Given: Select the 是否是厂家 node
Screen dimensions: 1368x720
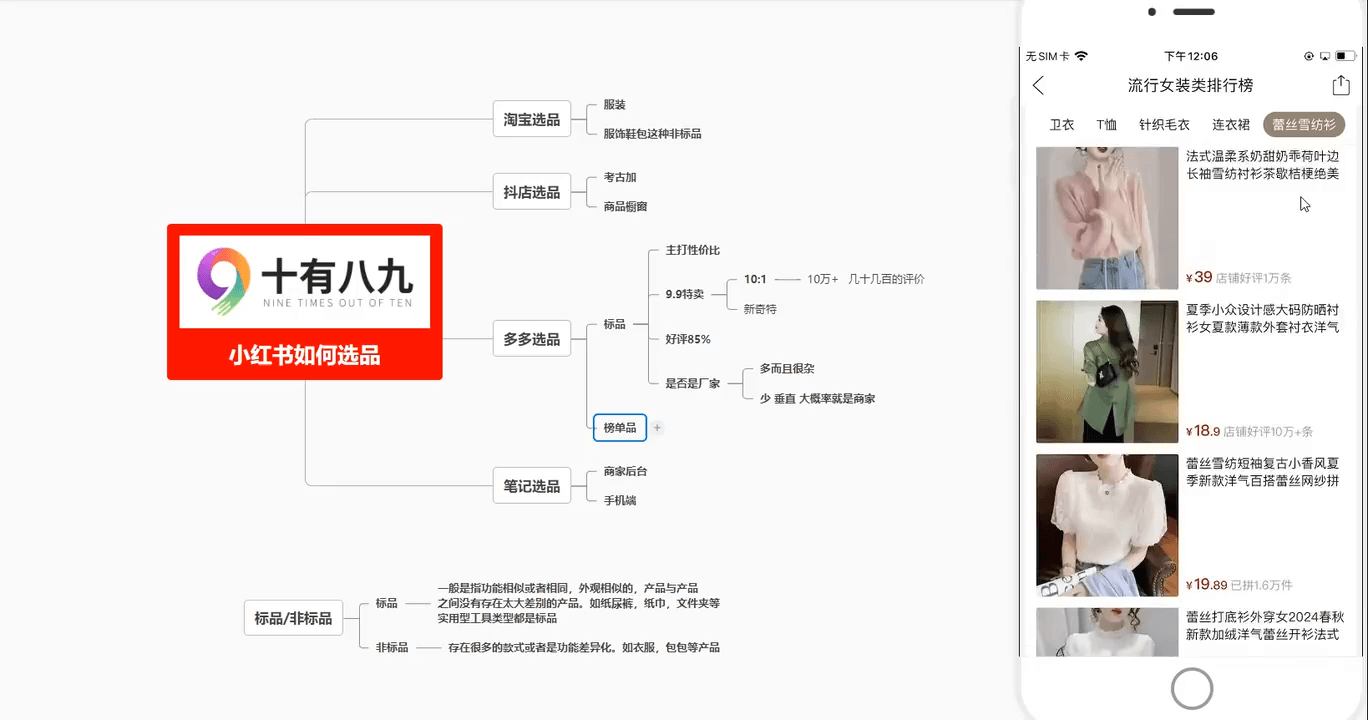Looking at the screenshot, I should pos(693,383).
